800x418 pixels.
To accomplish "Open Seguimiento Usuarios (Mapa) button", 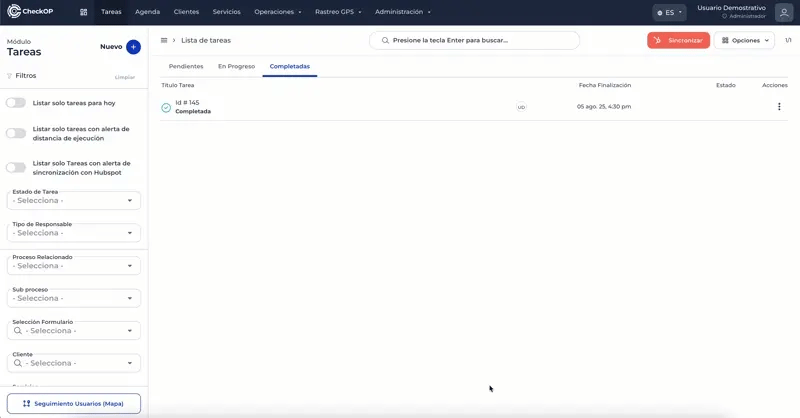I will click(x=73, y=404).
